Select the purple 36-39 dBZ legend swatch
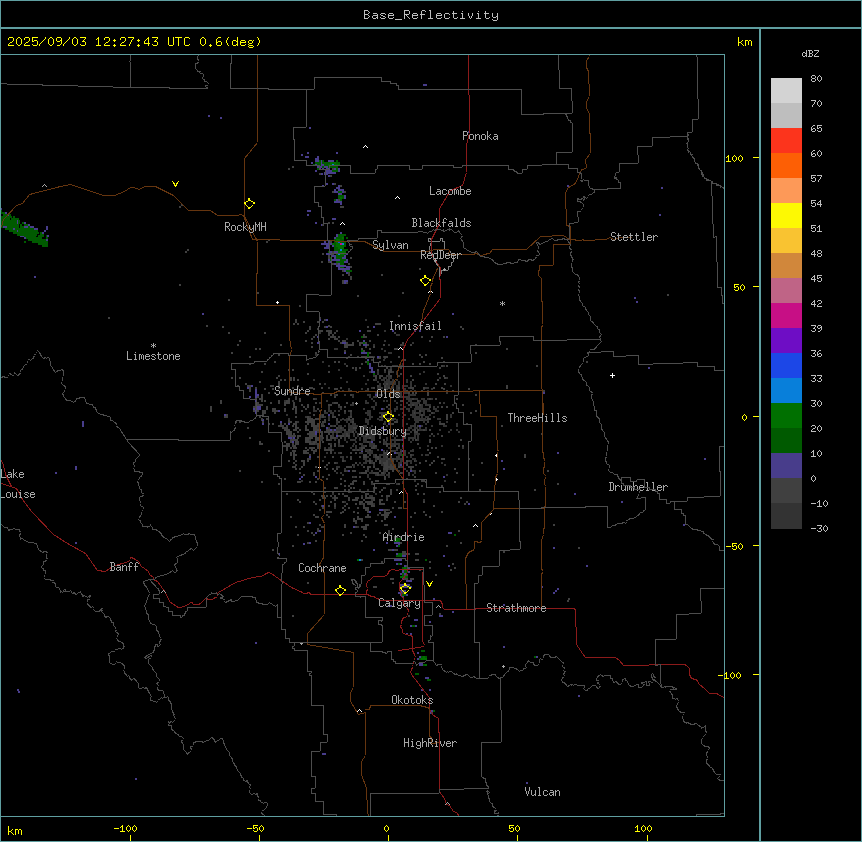Screen dimensions: 862x842 [x=786, y=341]
